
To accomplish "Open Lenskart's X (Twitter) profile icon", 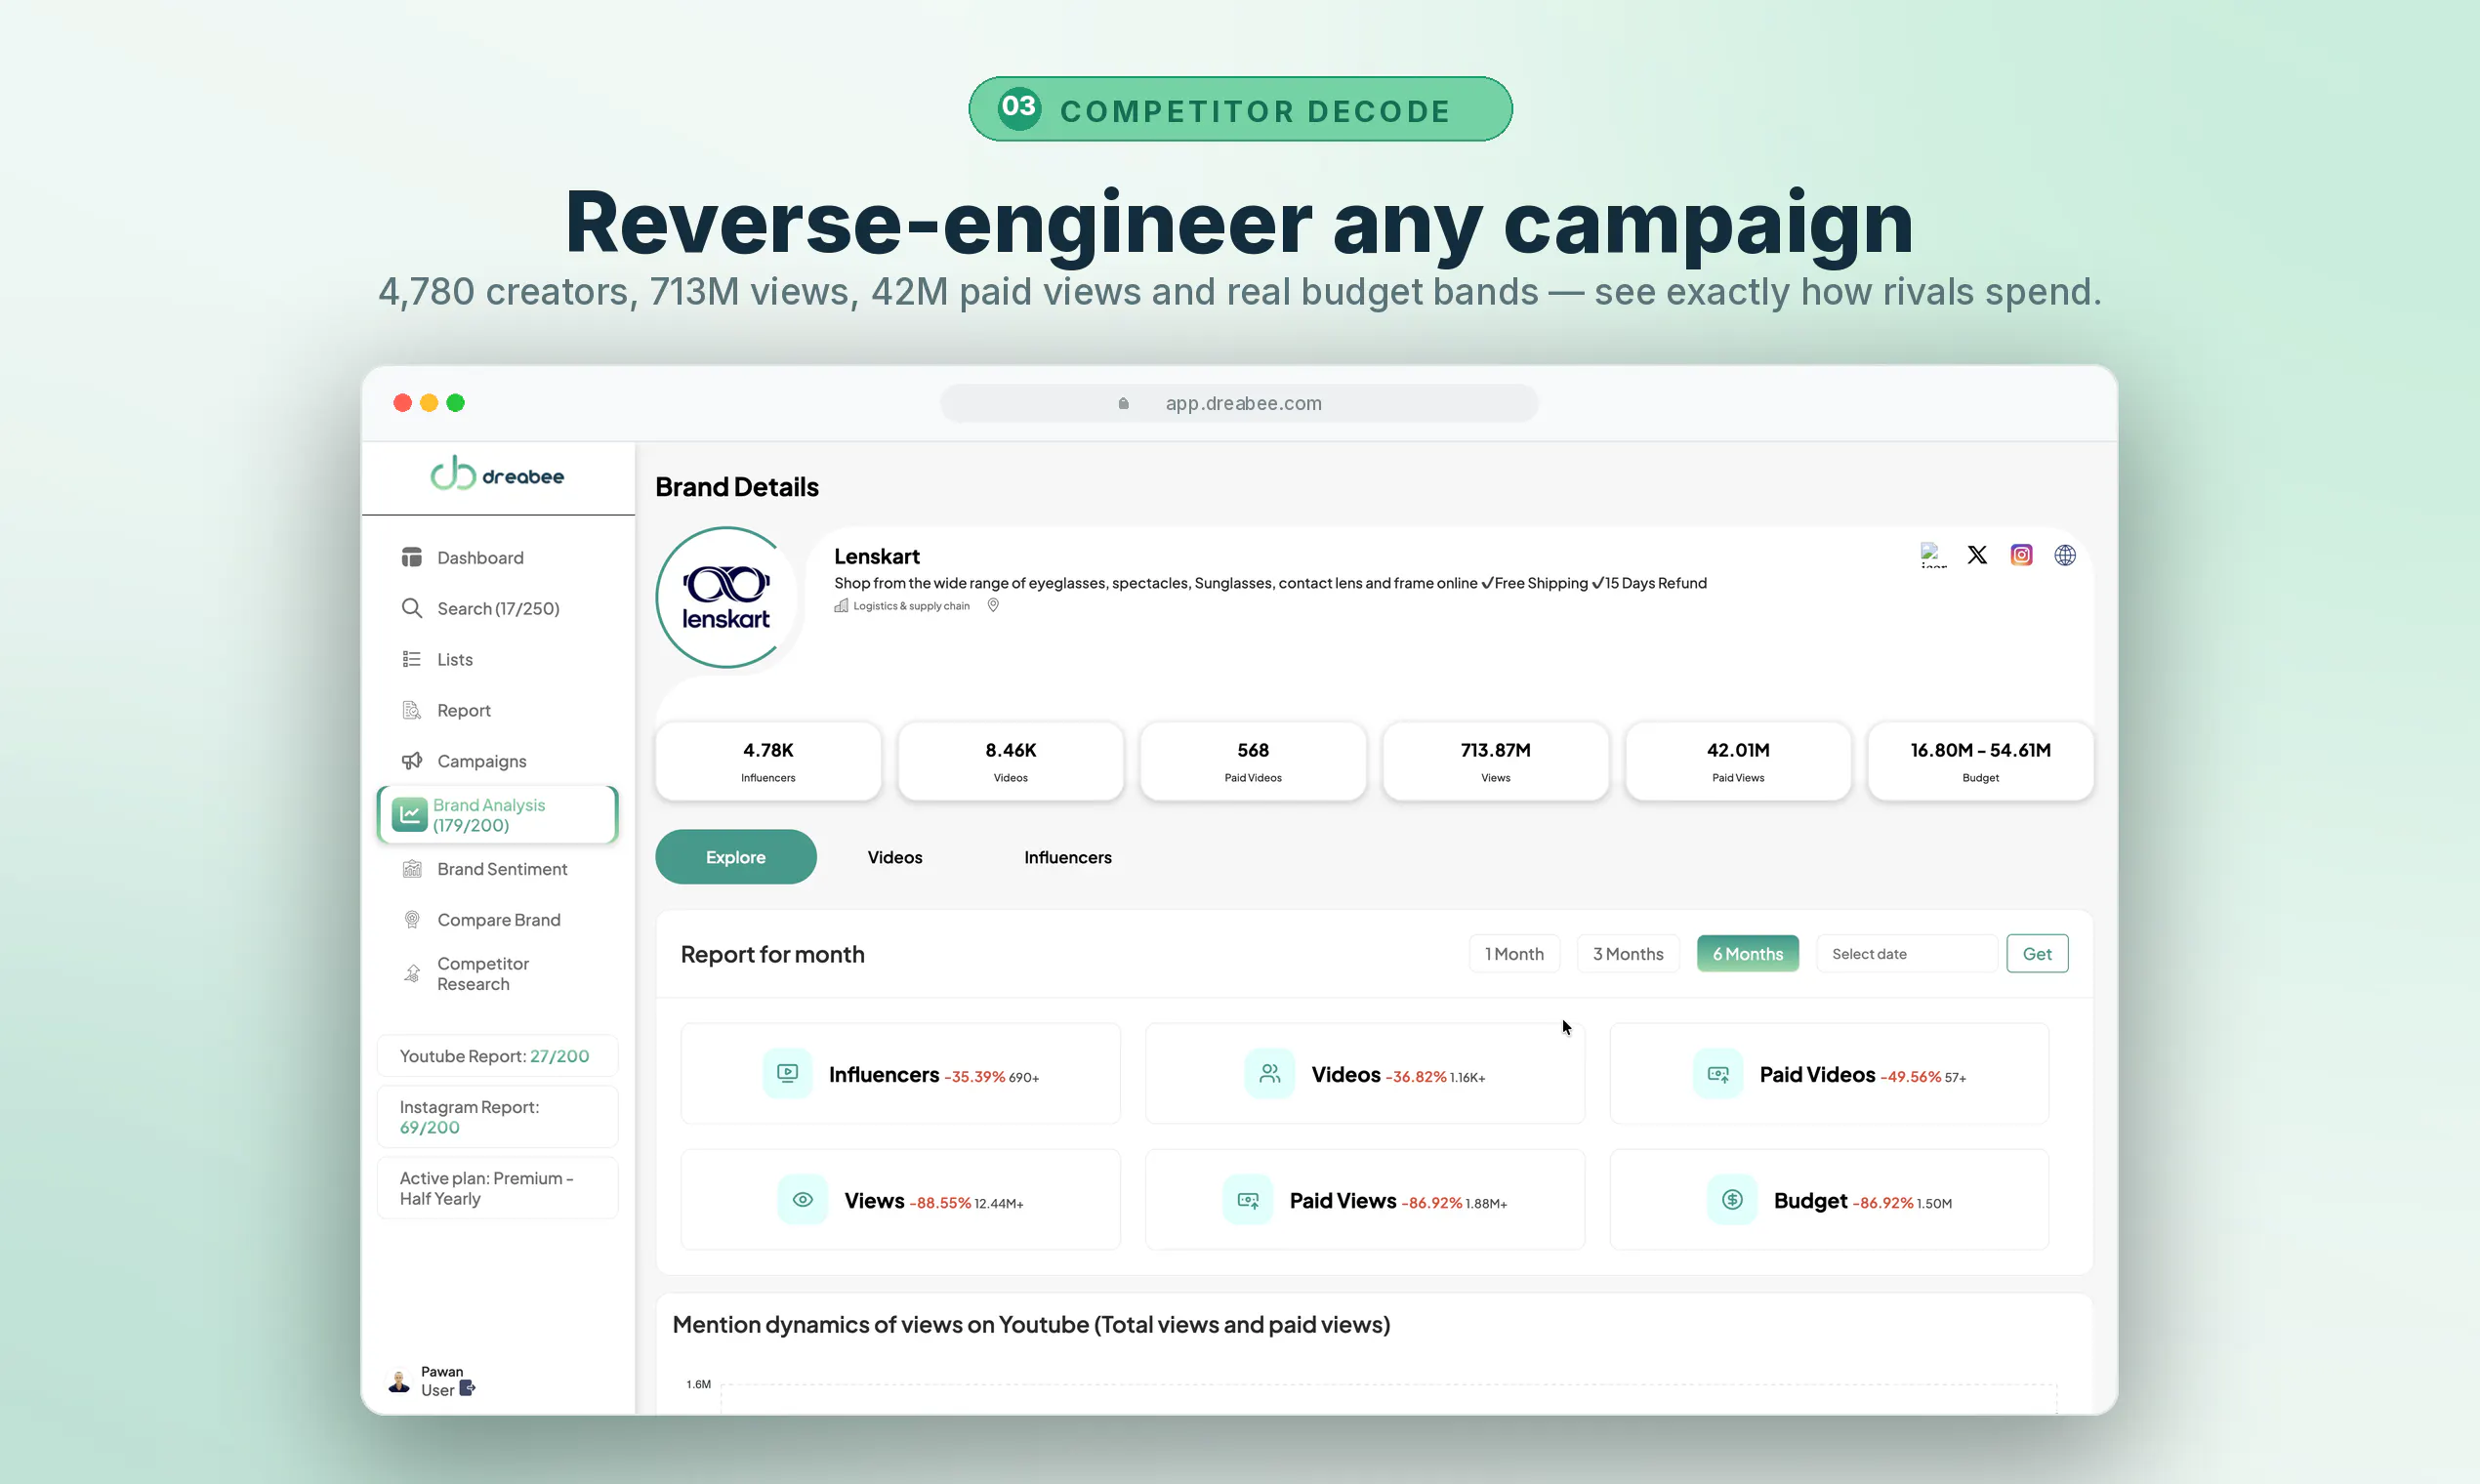I will click(x=1977, y=555).
